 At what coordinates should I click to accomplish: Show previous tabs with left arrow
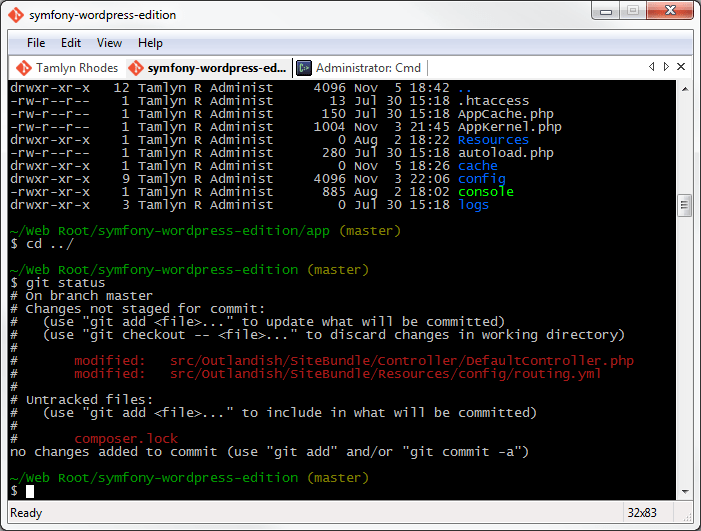tap(652, 67)
